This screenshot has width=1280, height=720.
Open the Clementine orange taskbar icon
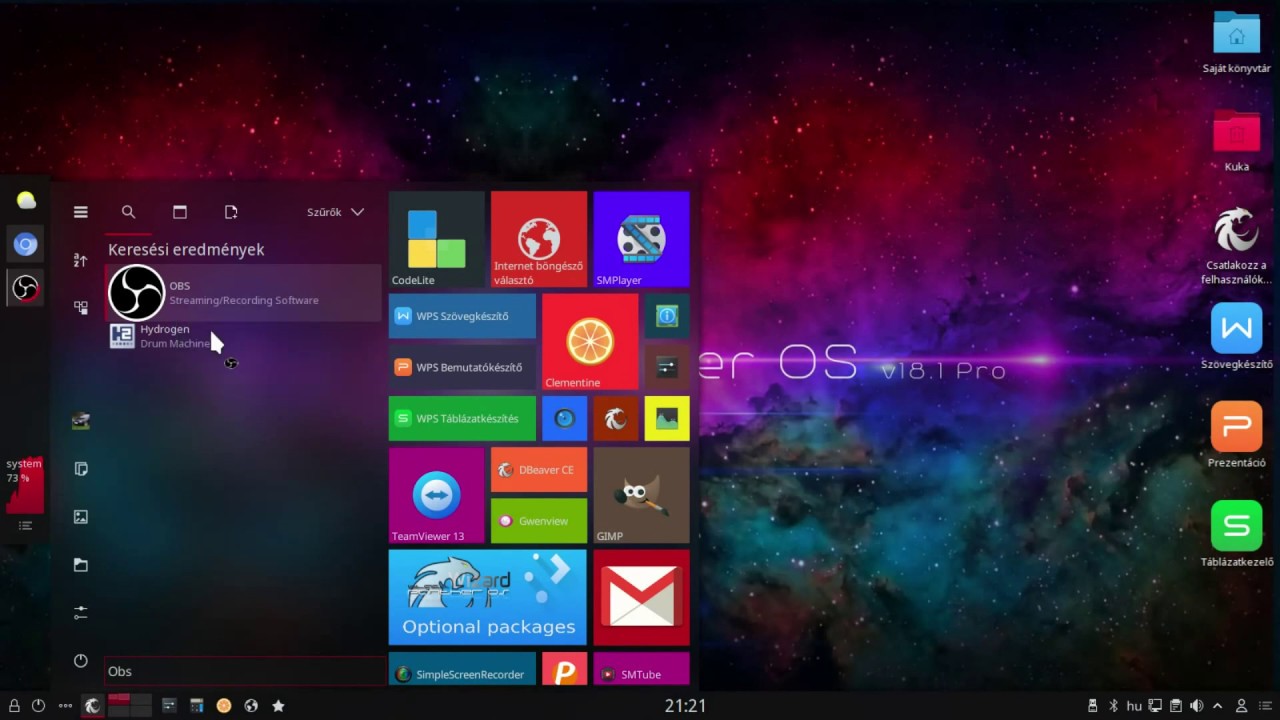click(x=224, y=705)
